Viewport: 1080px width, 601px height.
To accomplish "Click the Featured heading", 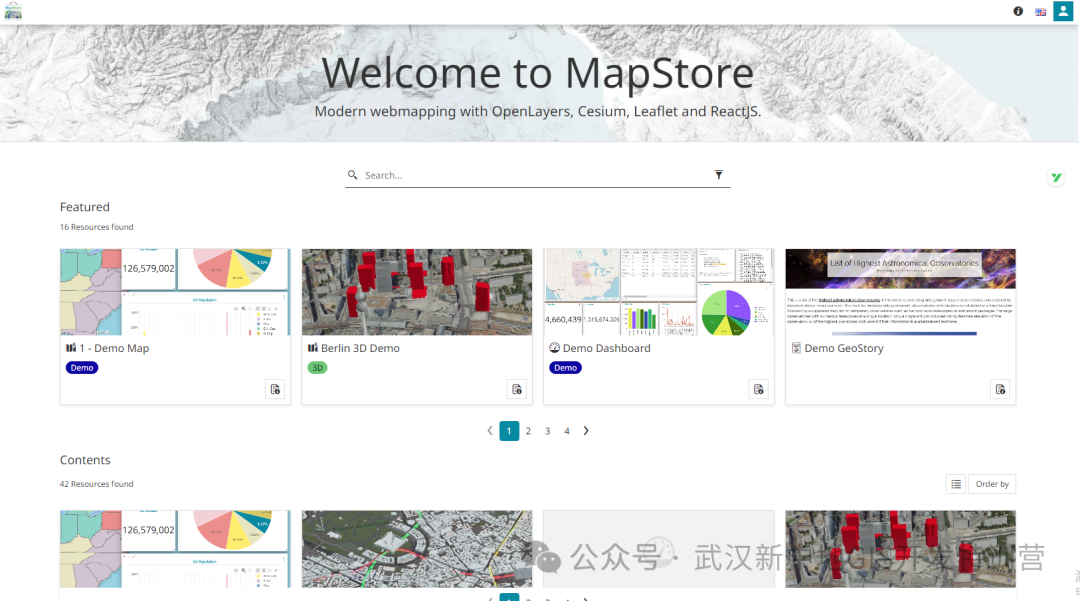I will pyautogui.click(x=85, y=207).
